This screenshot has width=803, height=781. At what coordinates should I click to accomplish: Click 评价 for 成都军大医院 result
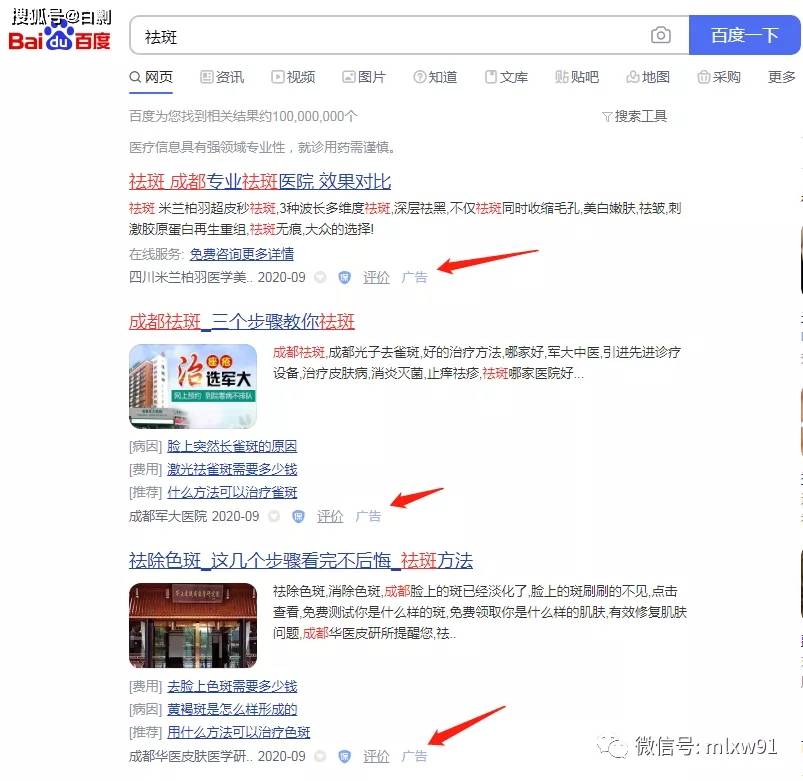pyautogui.click(x=330, y=516)
